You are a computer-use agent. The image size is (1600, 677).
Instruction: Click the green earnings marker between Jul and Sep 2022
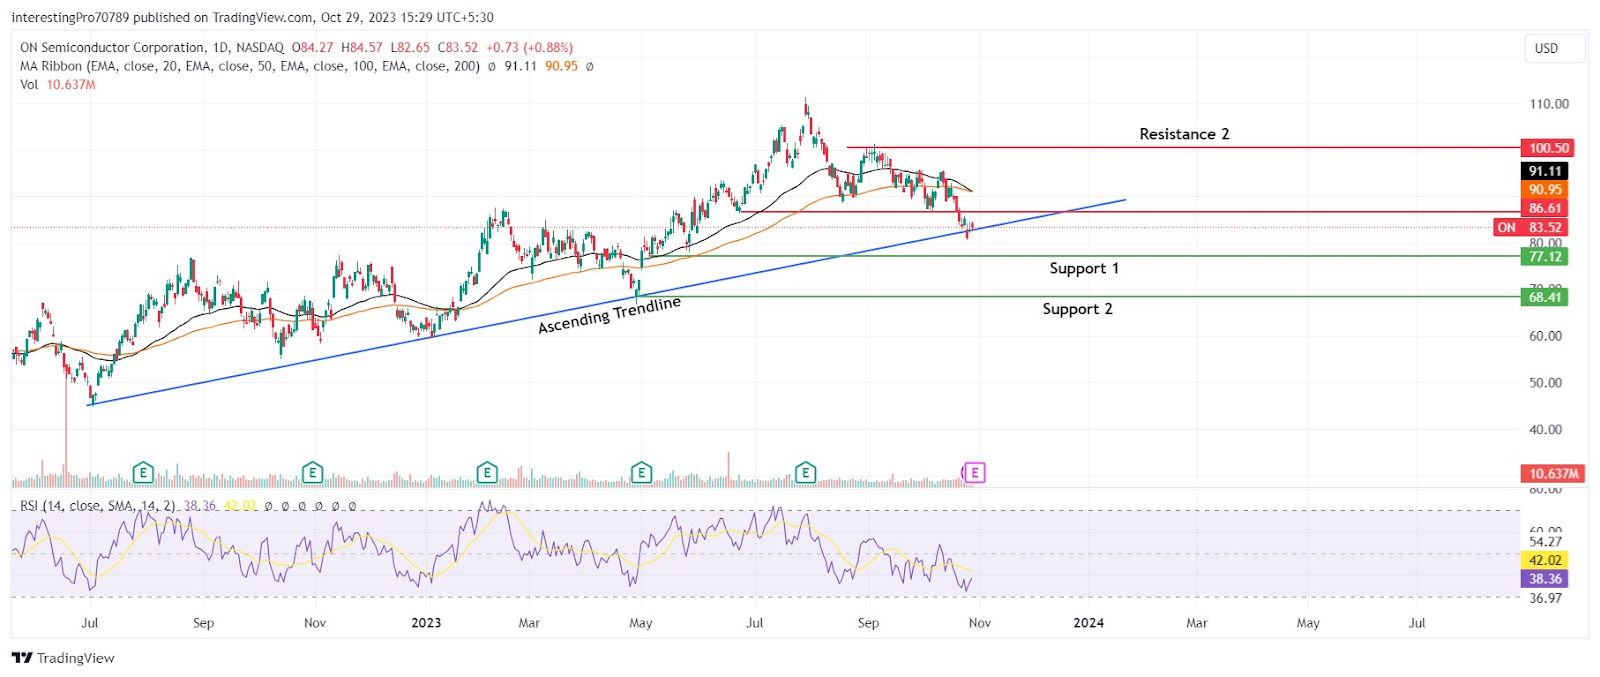pos(143,472)
